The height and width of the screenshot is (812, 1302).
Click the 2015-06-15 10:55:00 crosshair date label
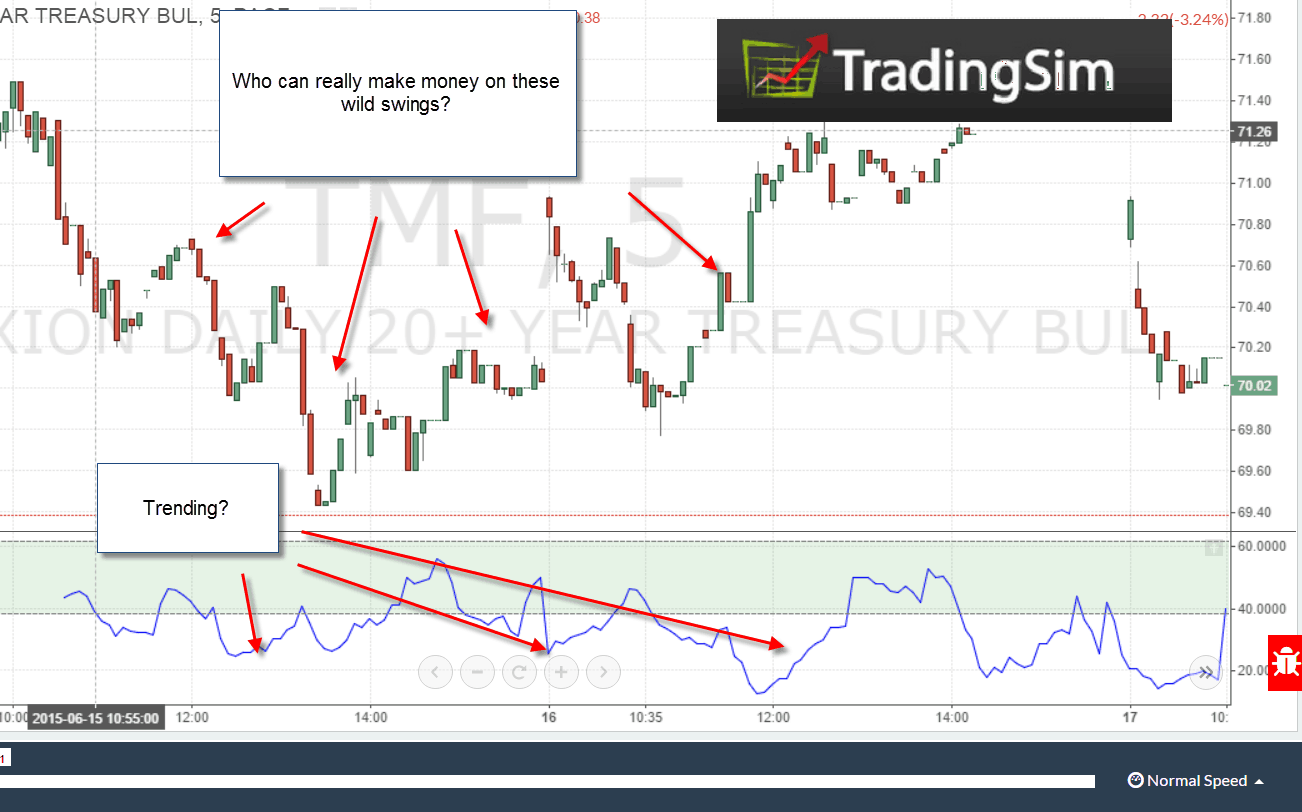point(95,718)
